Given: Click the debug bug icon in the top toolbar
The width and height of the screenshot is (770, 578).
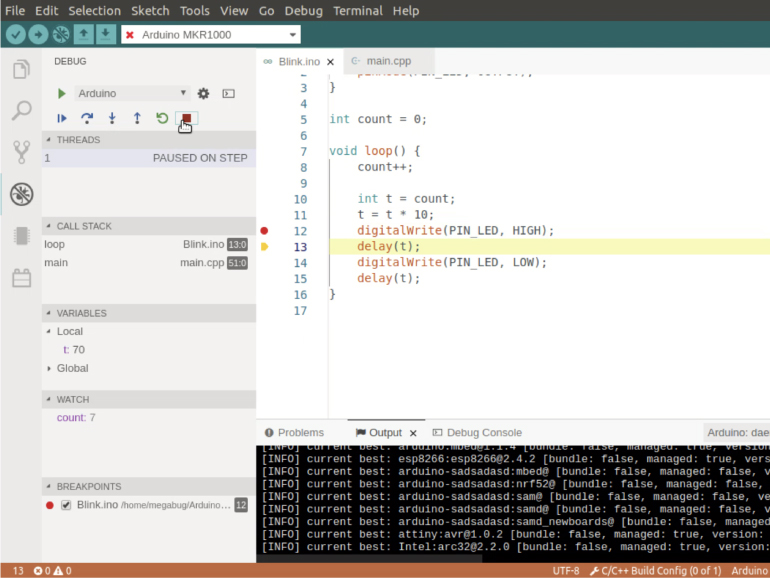Looking at the screenshot, I should pyautogui.click(x=61, y=34).
